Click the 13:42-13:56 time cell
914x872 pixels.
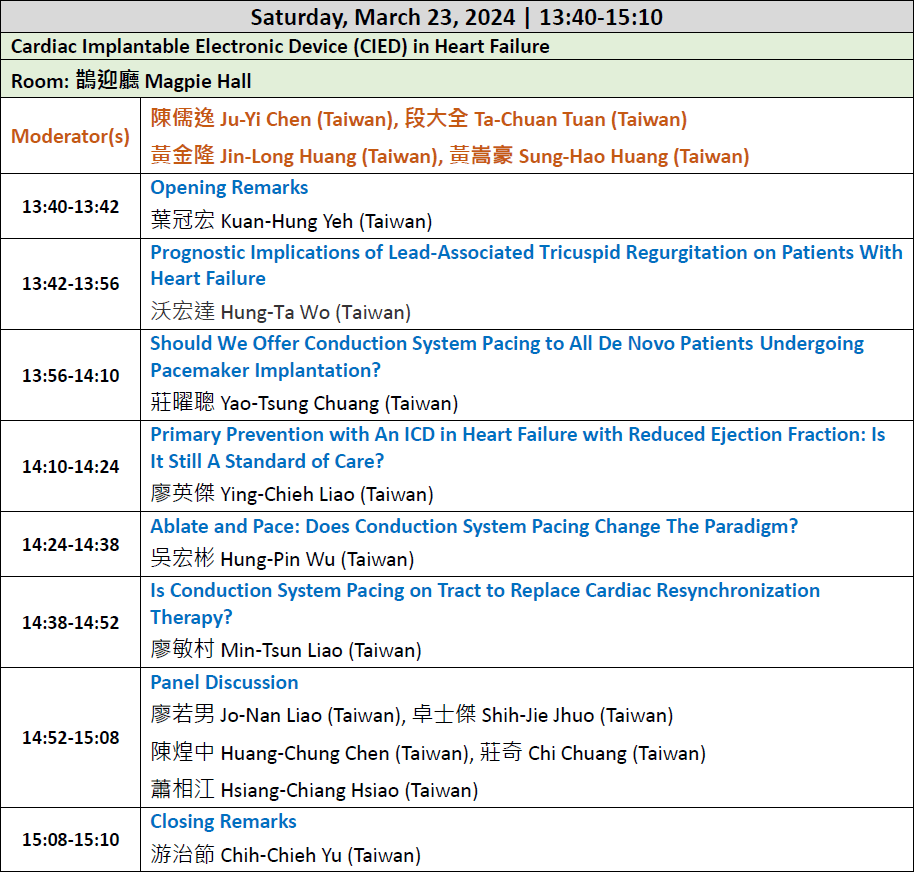click(71, 284)
